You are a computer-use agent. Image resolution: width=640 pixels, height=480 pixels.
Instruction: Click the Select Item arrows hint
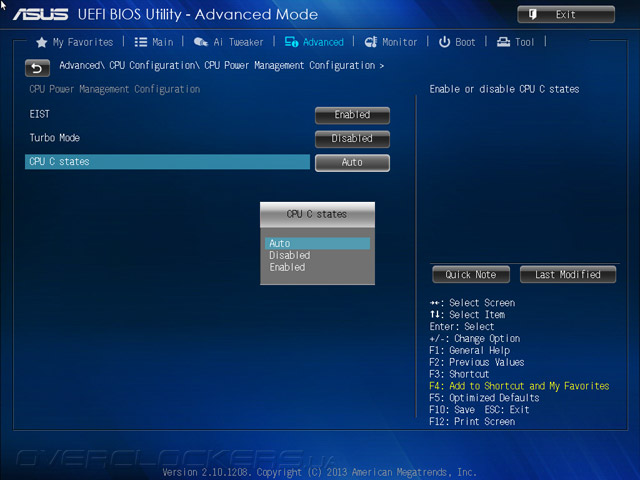coord(467,315)
